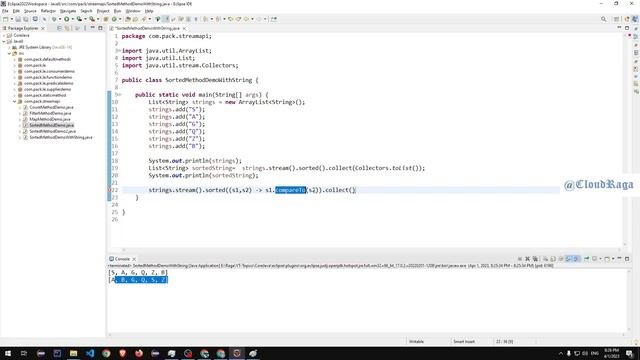Expand JRE System Library node
This screenshot has height=360, width=640.
point(9,47)
